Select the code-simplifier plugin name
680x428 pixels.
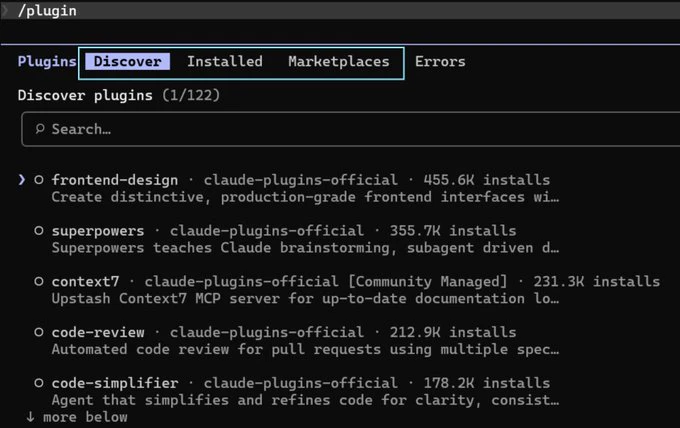click(x=115, y=383)
